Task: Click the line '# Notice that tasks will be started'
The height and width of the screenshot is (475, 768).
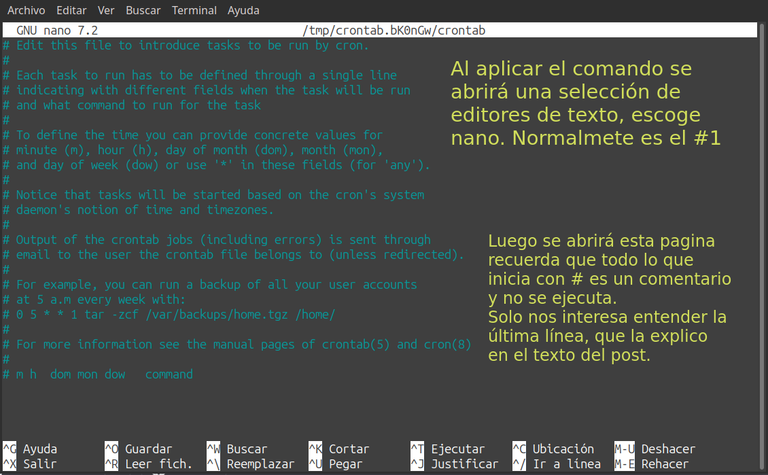Action: point(213,195)
